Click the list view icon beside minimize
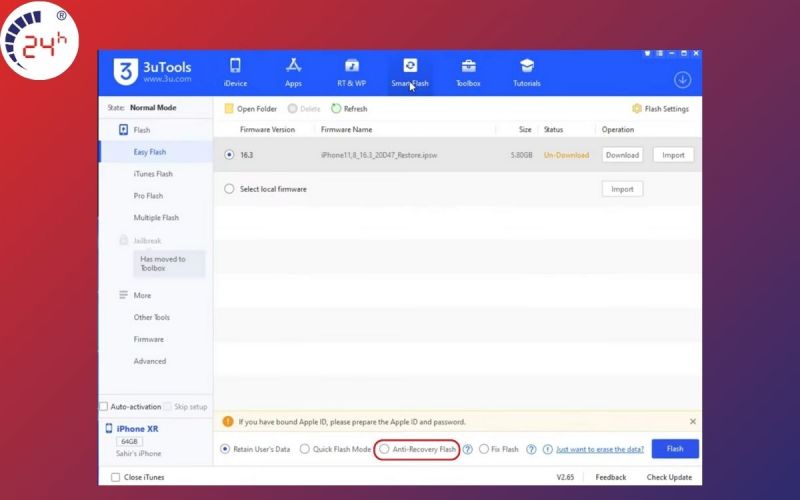Image resolution: width=800 pixels, height=500 pixels. 659,53
